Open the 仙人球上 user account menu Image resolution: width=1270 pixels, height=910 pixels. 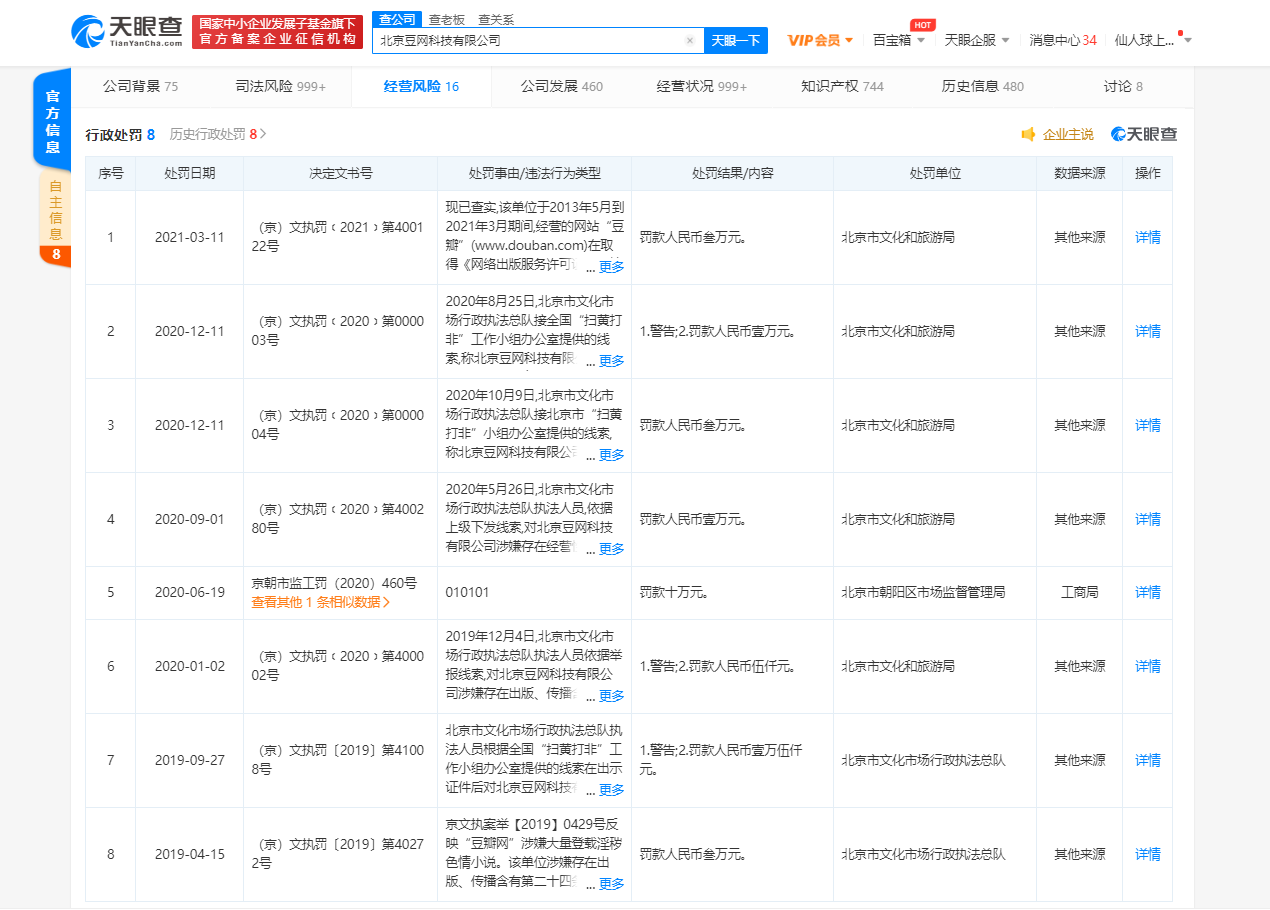[x=1152, y=40]
